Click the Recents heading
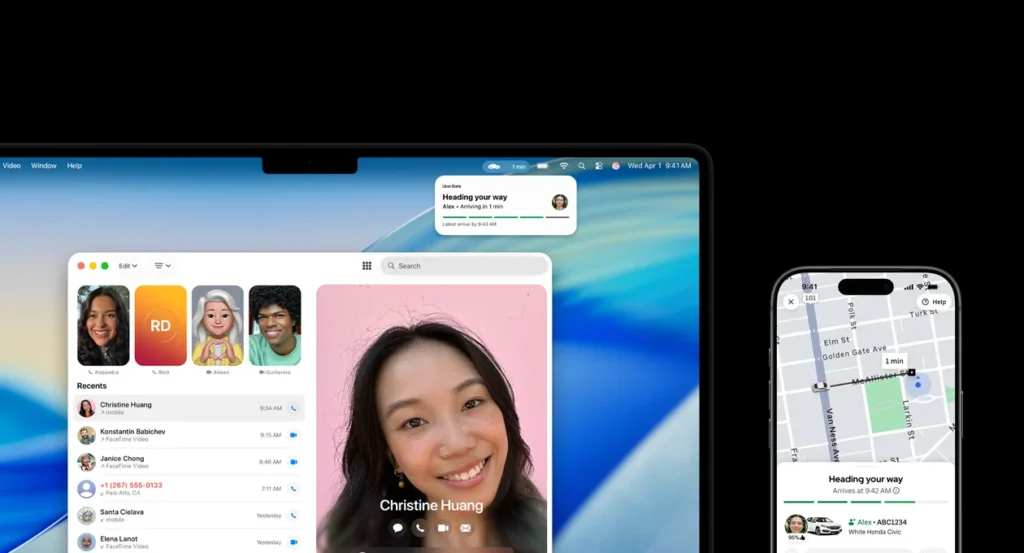Screen dimensions: 1024x553 (x=91, y=386)
